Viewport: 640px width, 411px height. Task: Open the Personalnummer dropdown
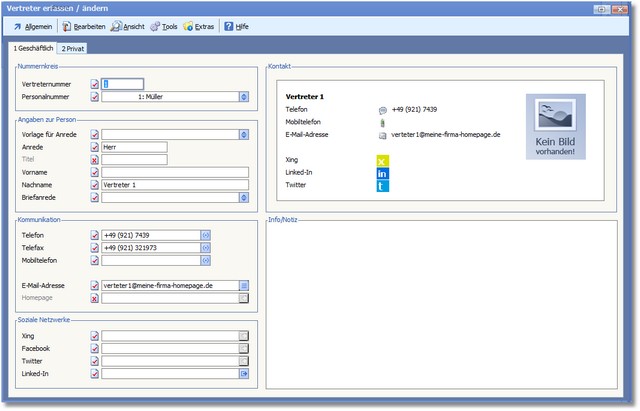243,97
